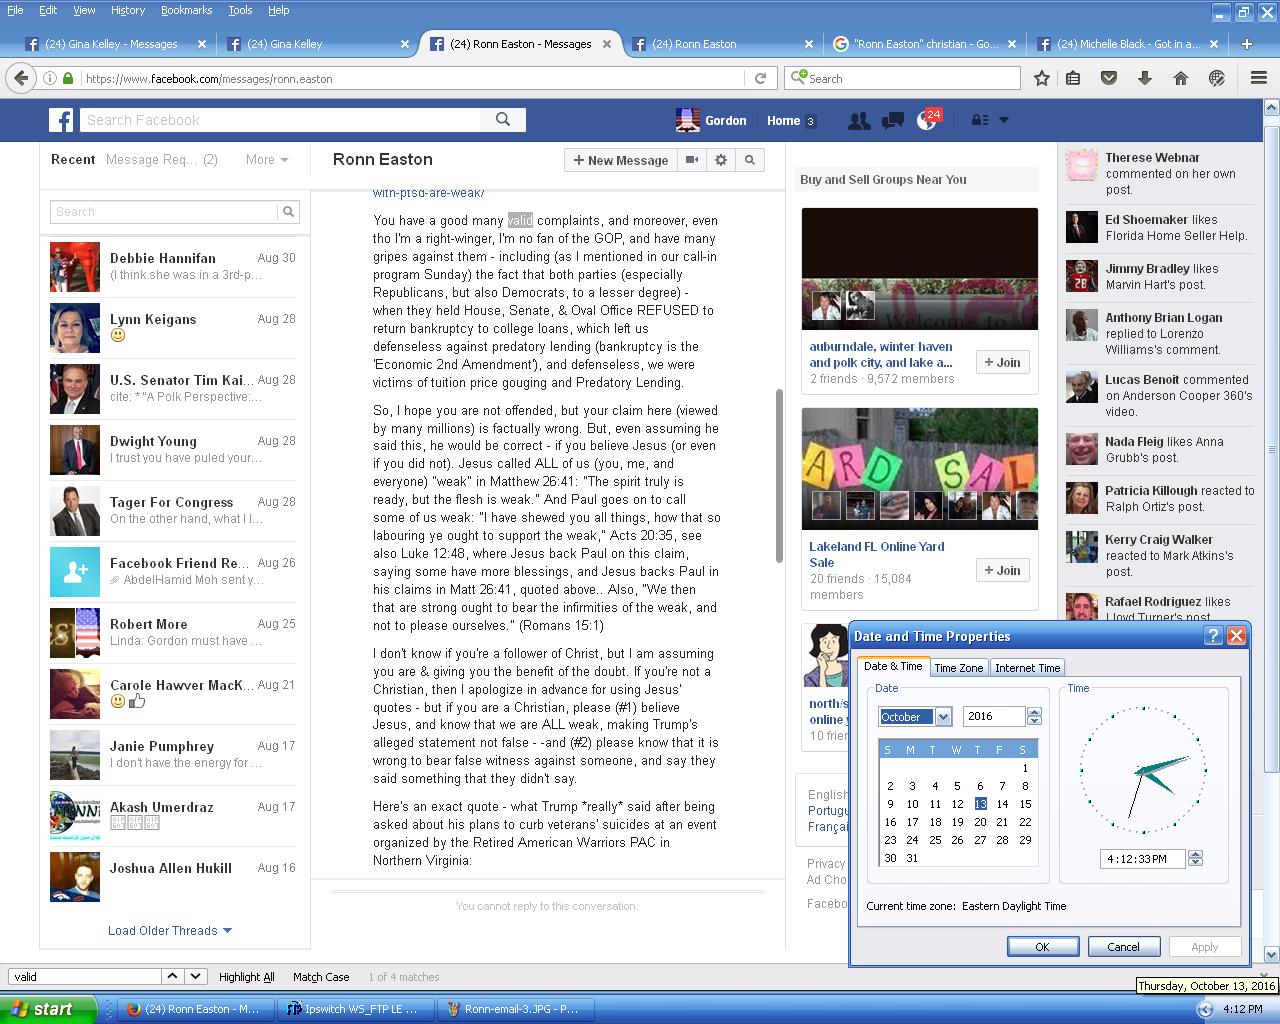Go to Firefox home page icon
This screenshot has height=1024, width=1280.
point(1180,78)
